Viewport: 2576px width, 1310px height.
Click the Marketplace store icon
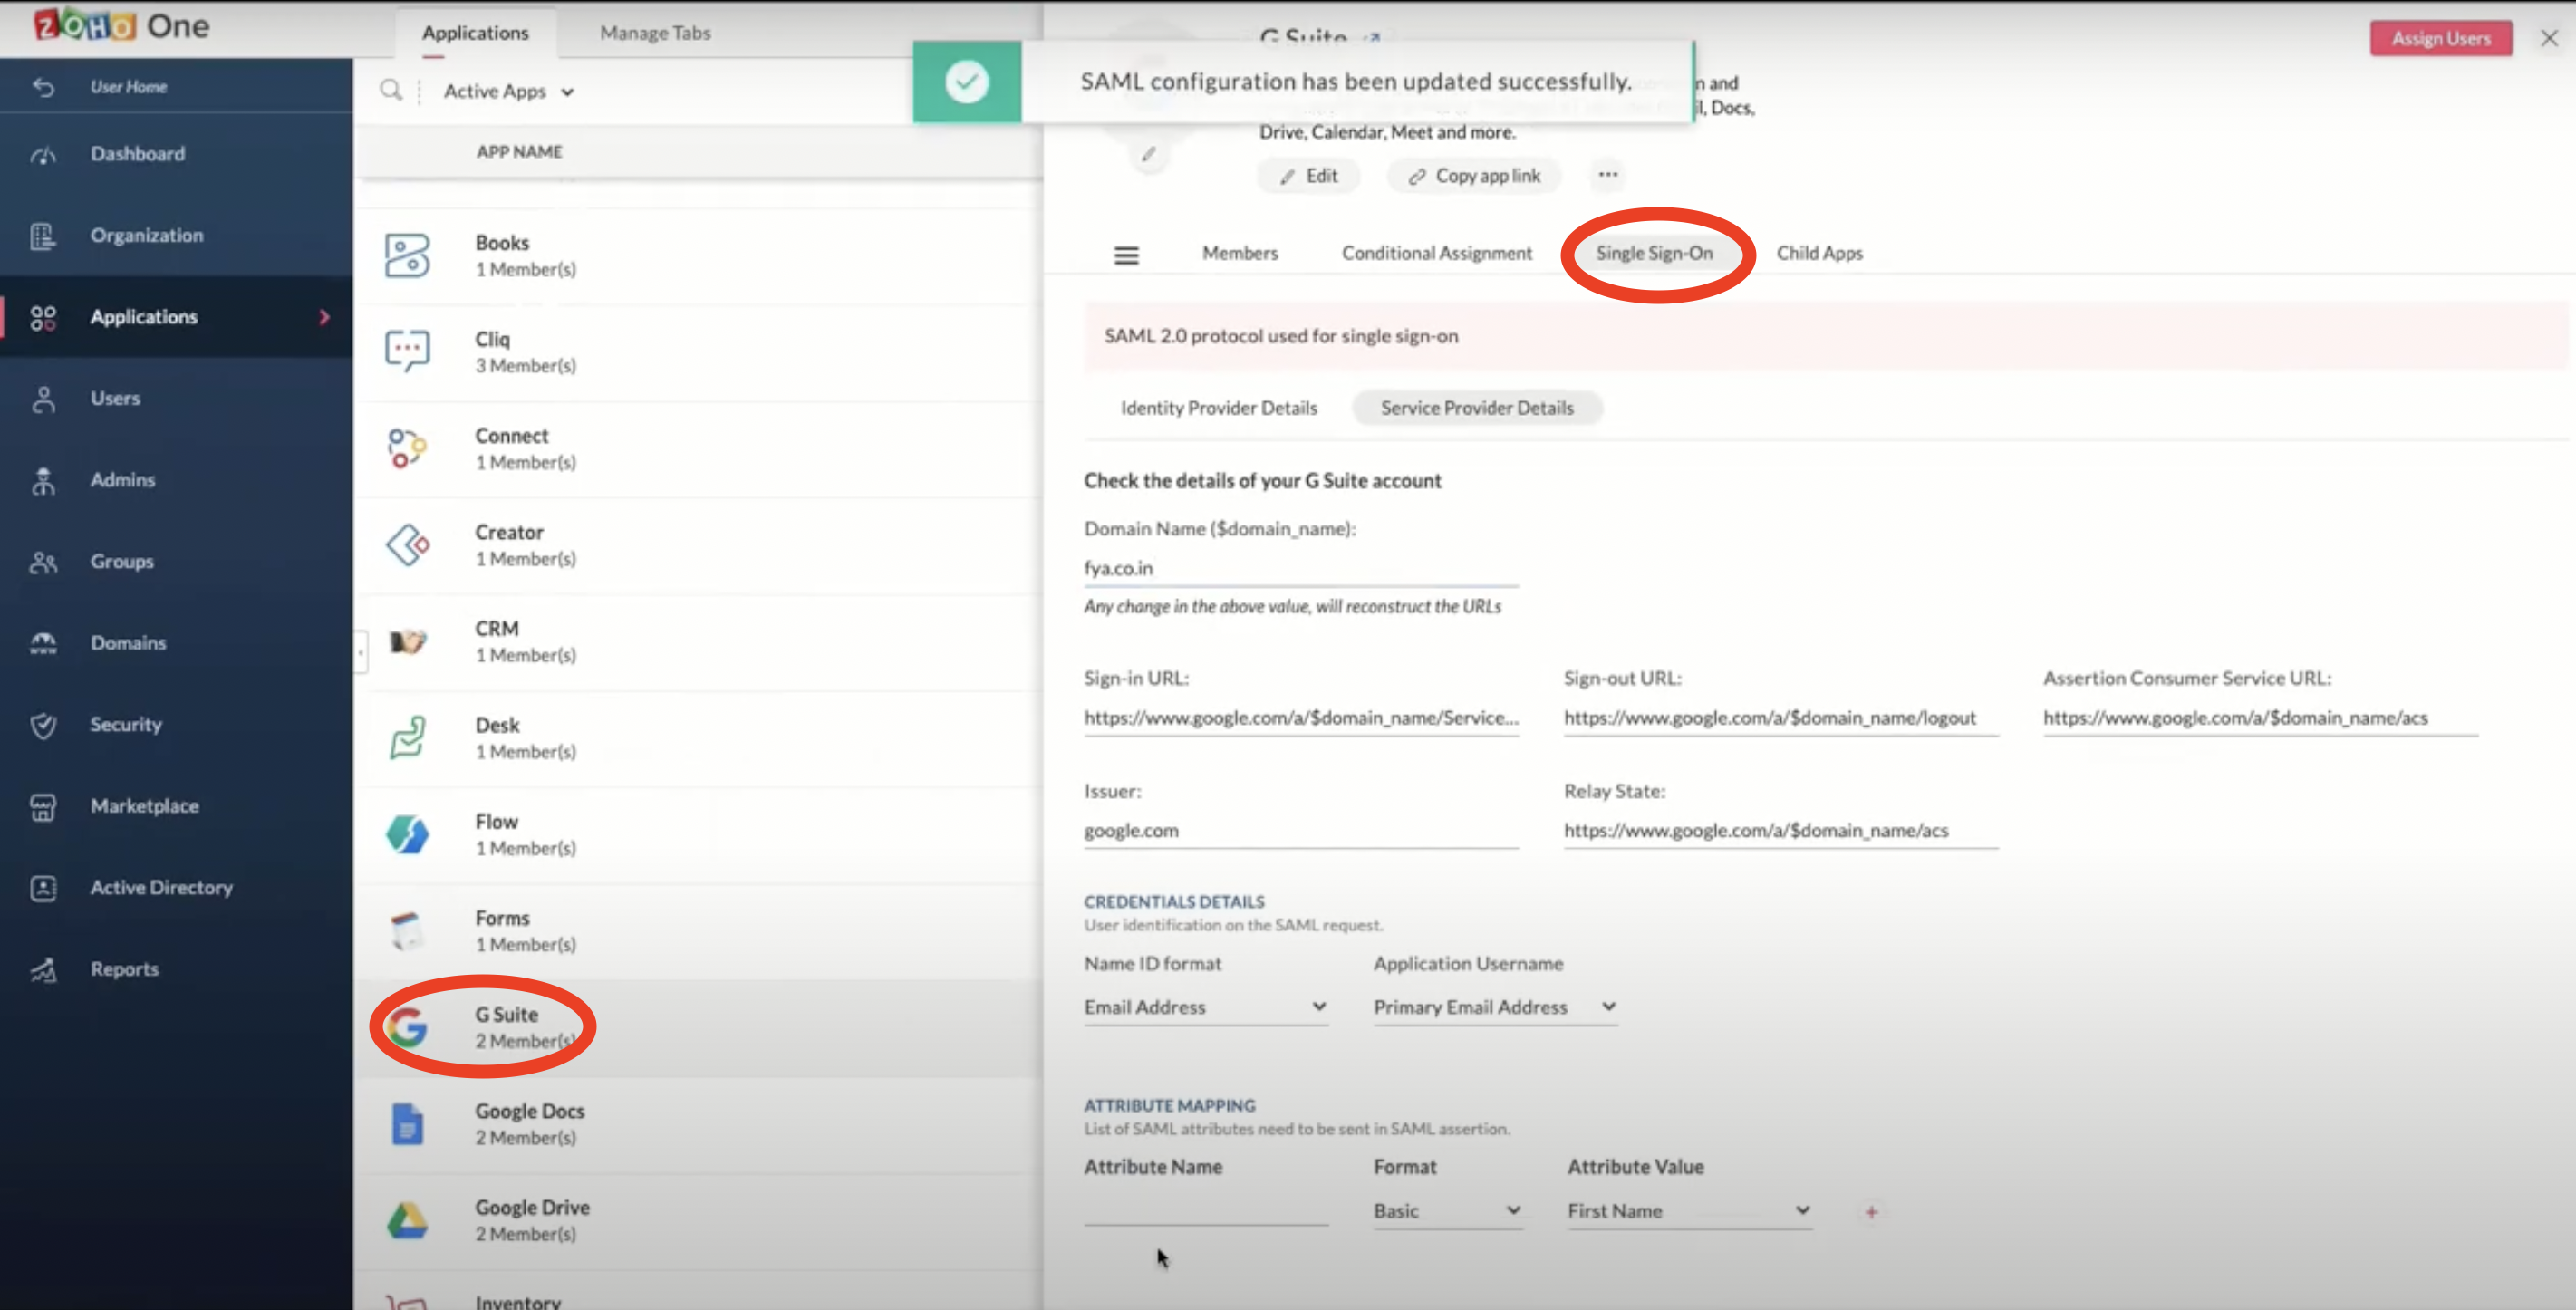tap(43, 807)
